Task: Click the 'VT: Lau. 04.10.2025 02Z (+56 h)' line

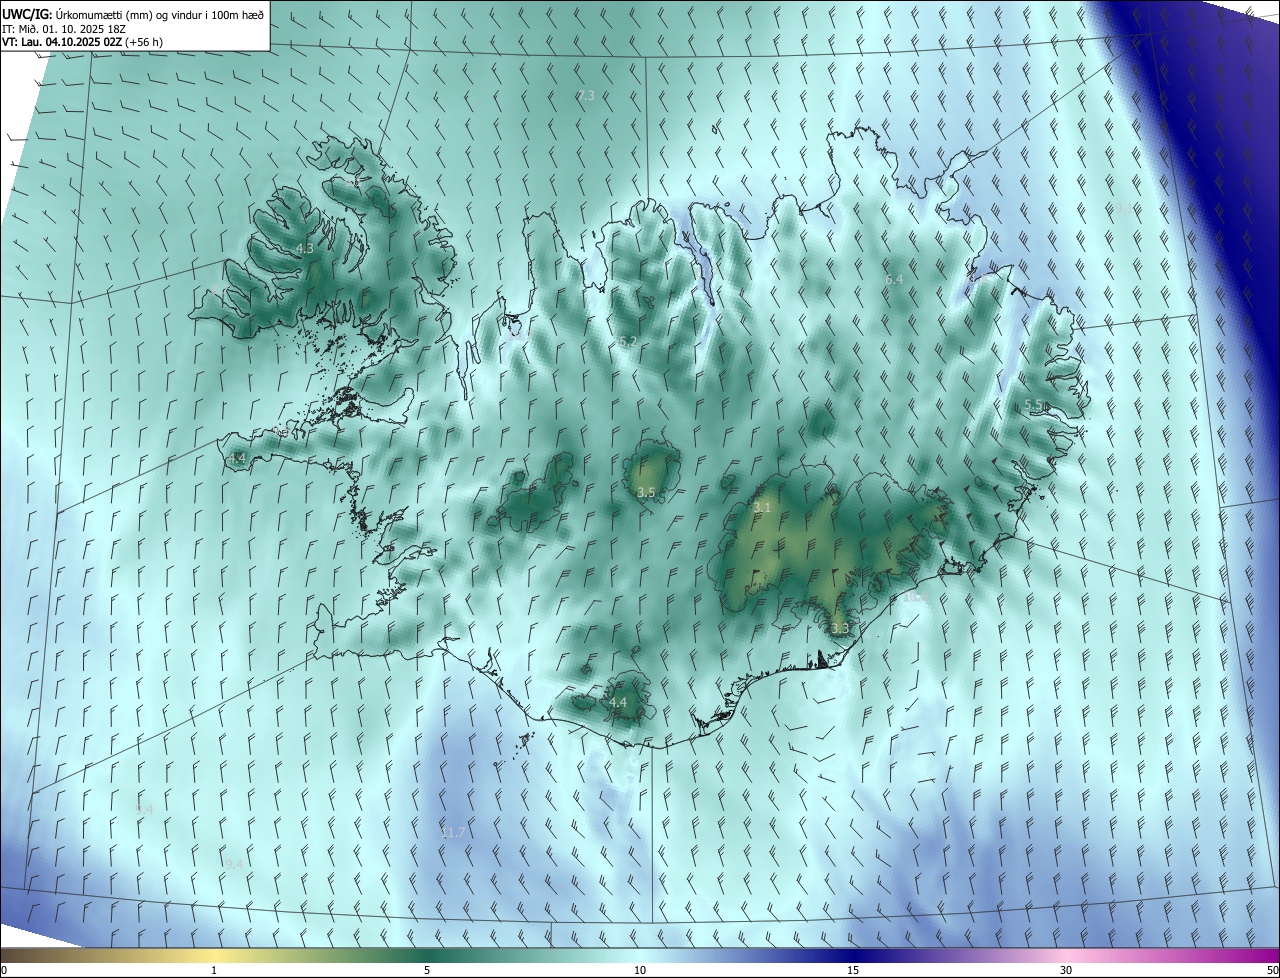Action: point(83,42)
